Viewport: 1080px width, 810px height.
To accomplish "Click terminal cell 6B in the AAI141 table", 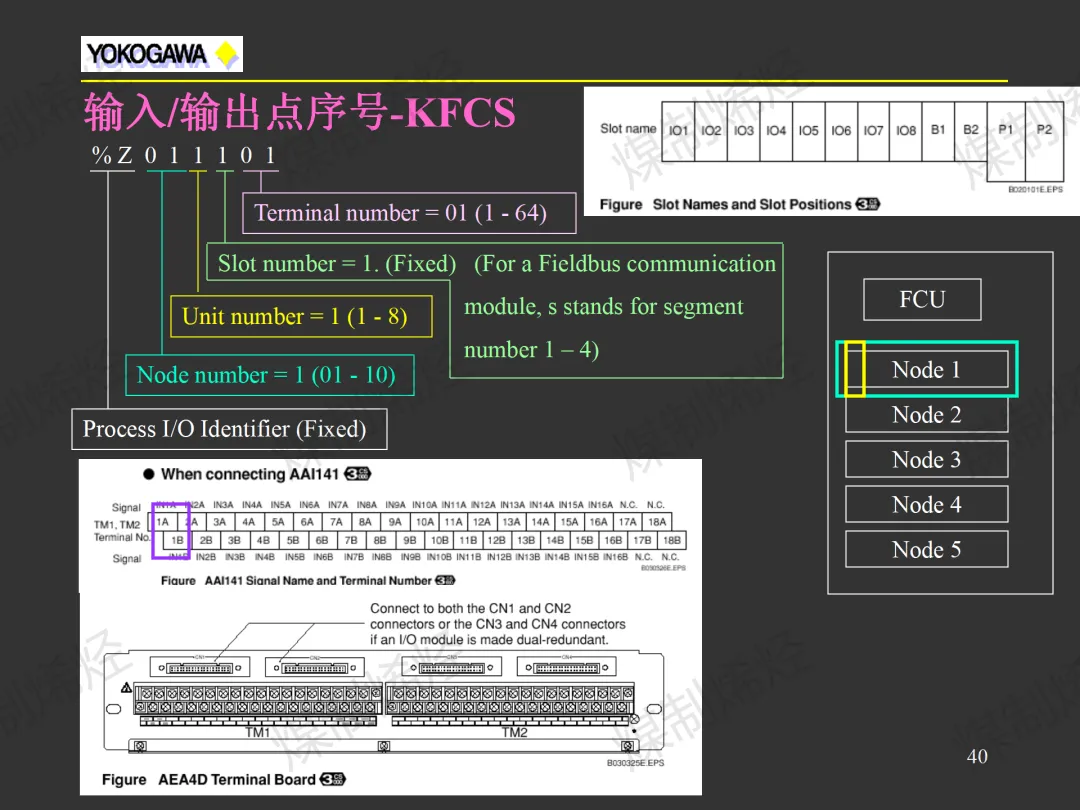I will (322, 541).
